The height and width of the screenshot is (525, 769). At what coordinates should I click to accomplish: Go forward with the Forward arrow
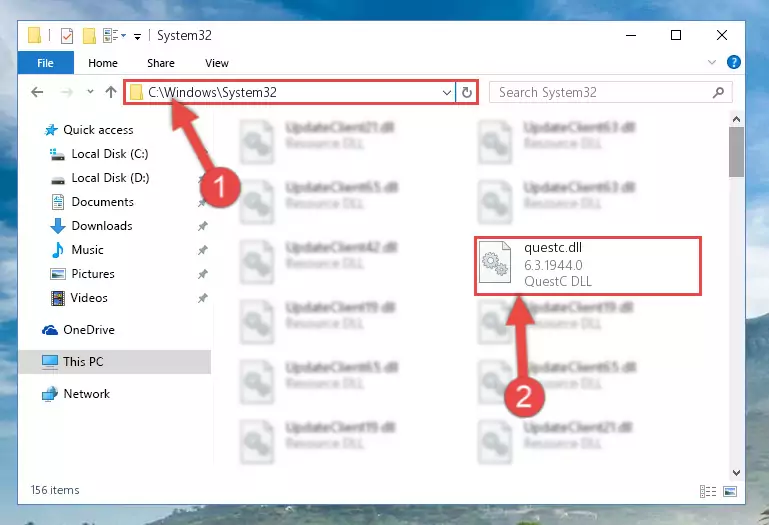tap(67, 92)
